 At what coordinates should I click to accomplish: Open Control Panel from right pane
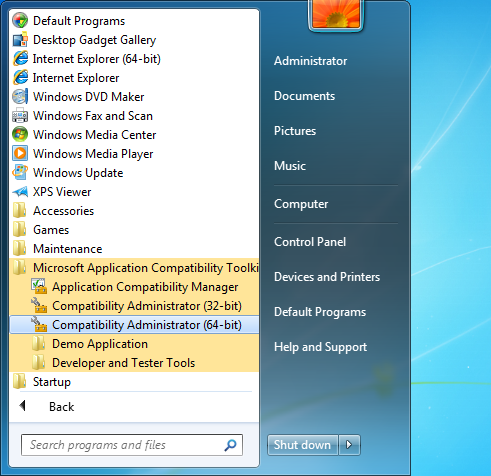tap(310, 242)
